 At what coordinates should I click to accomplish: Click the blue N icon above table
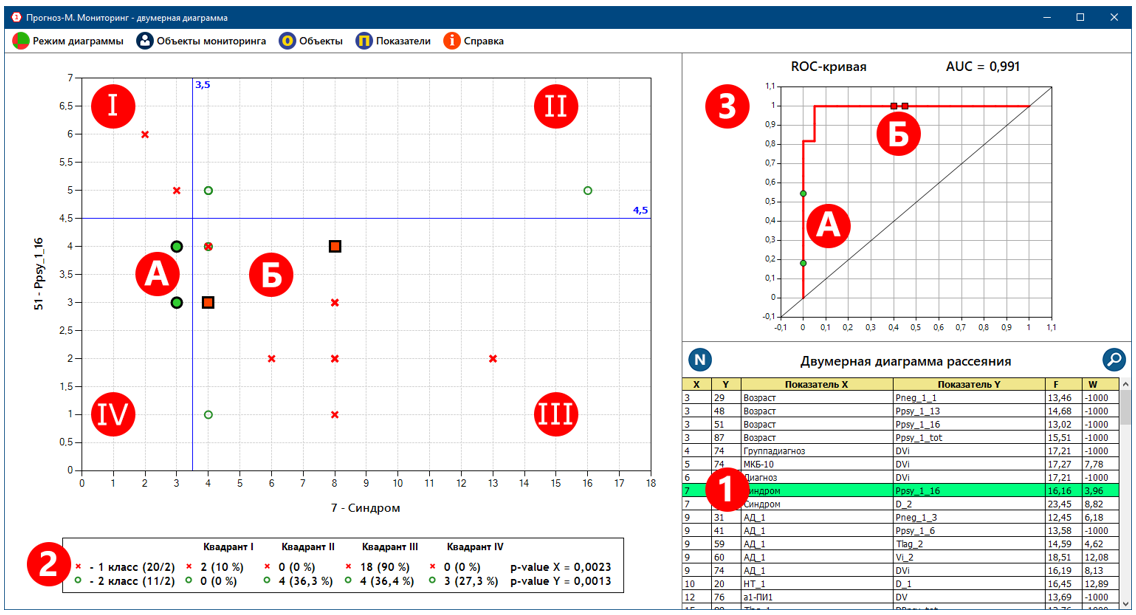701,360
